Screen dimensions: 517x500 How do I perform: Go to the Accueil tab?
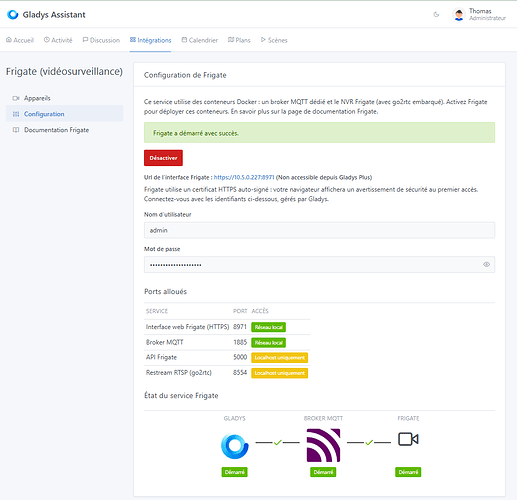pyautogui.click(x=20, y=40)
